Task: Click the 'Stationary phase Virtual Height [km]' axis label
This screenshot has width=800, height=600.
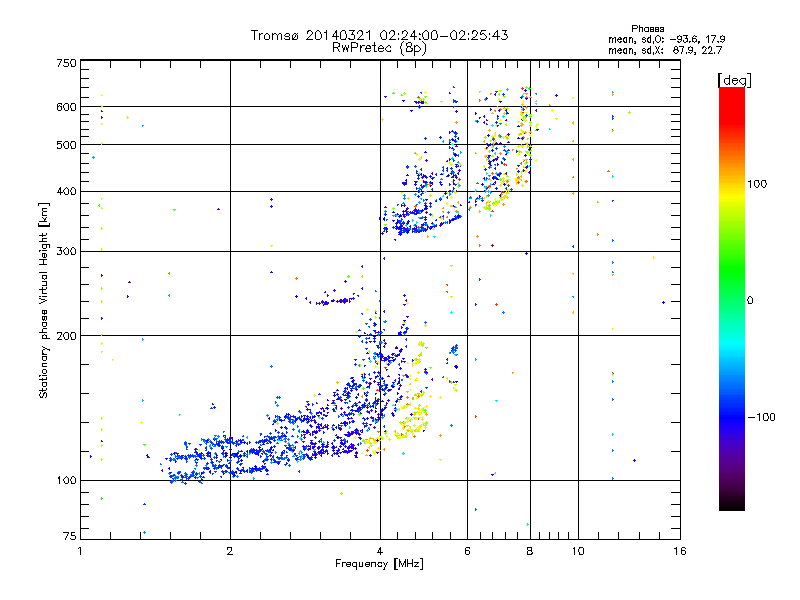Action: pyautogui.click(x=44, y=301)
